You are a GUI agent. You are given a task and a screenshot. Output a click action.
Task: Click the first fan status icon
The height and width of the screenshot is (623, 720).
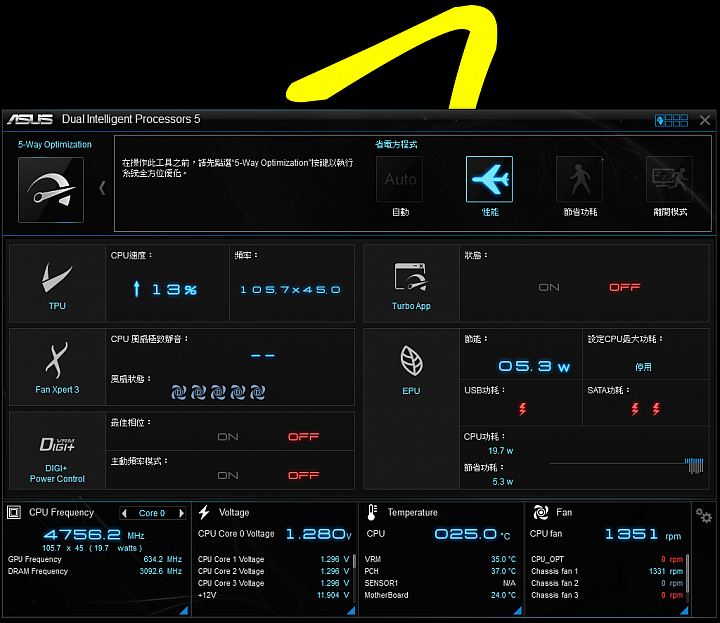179,392
